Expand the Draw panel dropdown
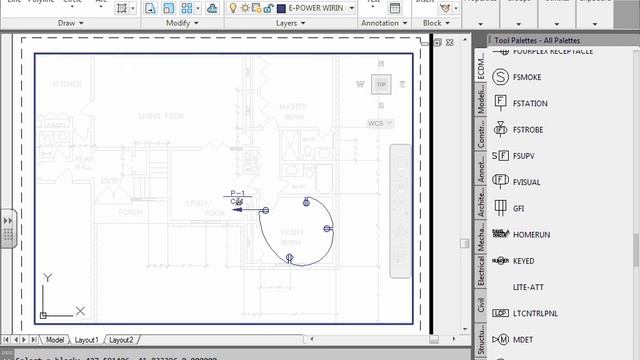Viewport: 640px width, 360px height. (x=71, y=23)
